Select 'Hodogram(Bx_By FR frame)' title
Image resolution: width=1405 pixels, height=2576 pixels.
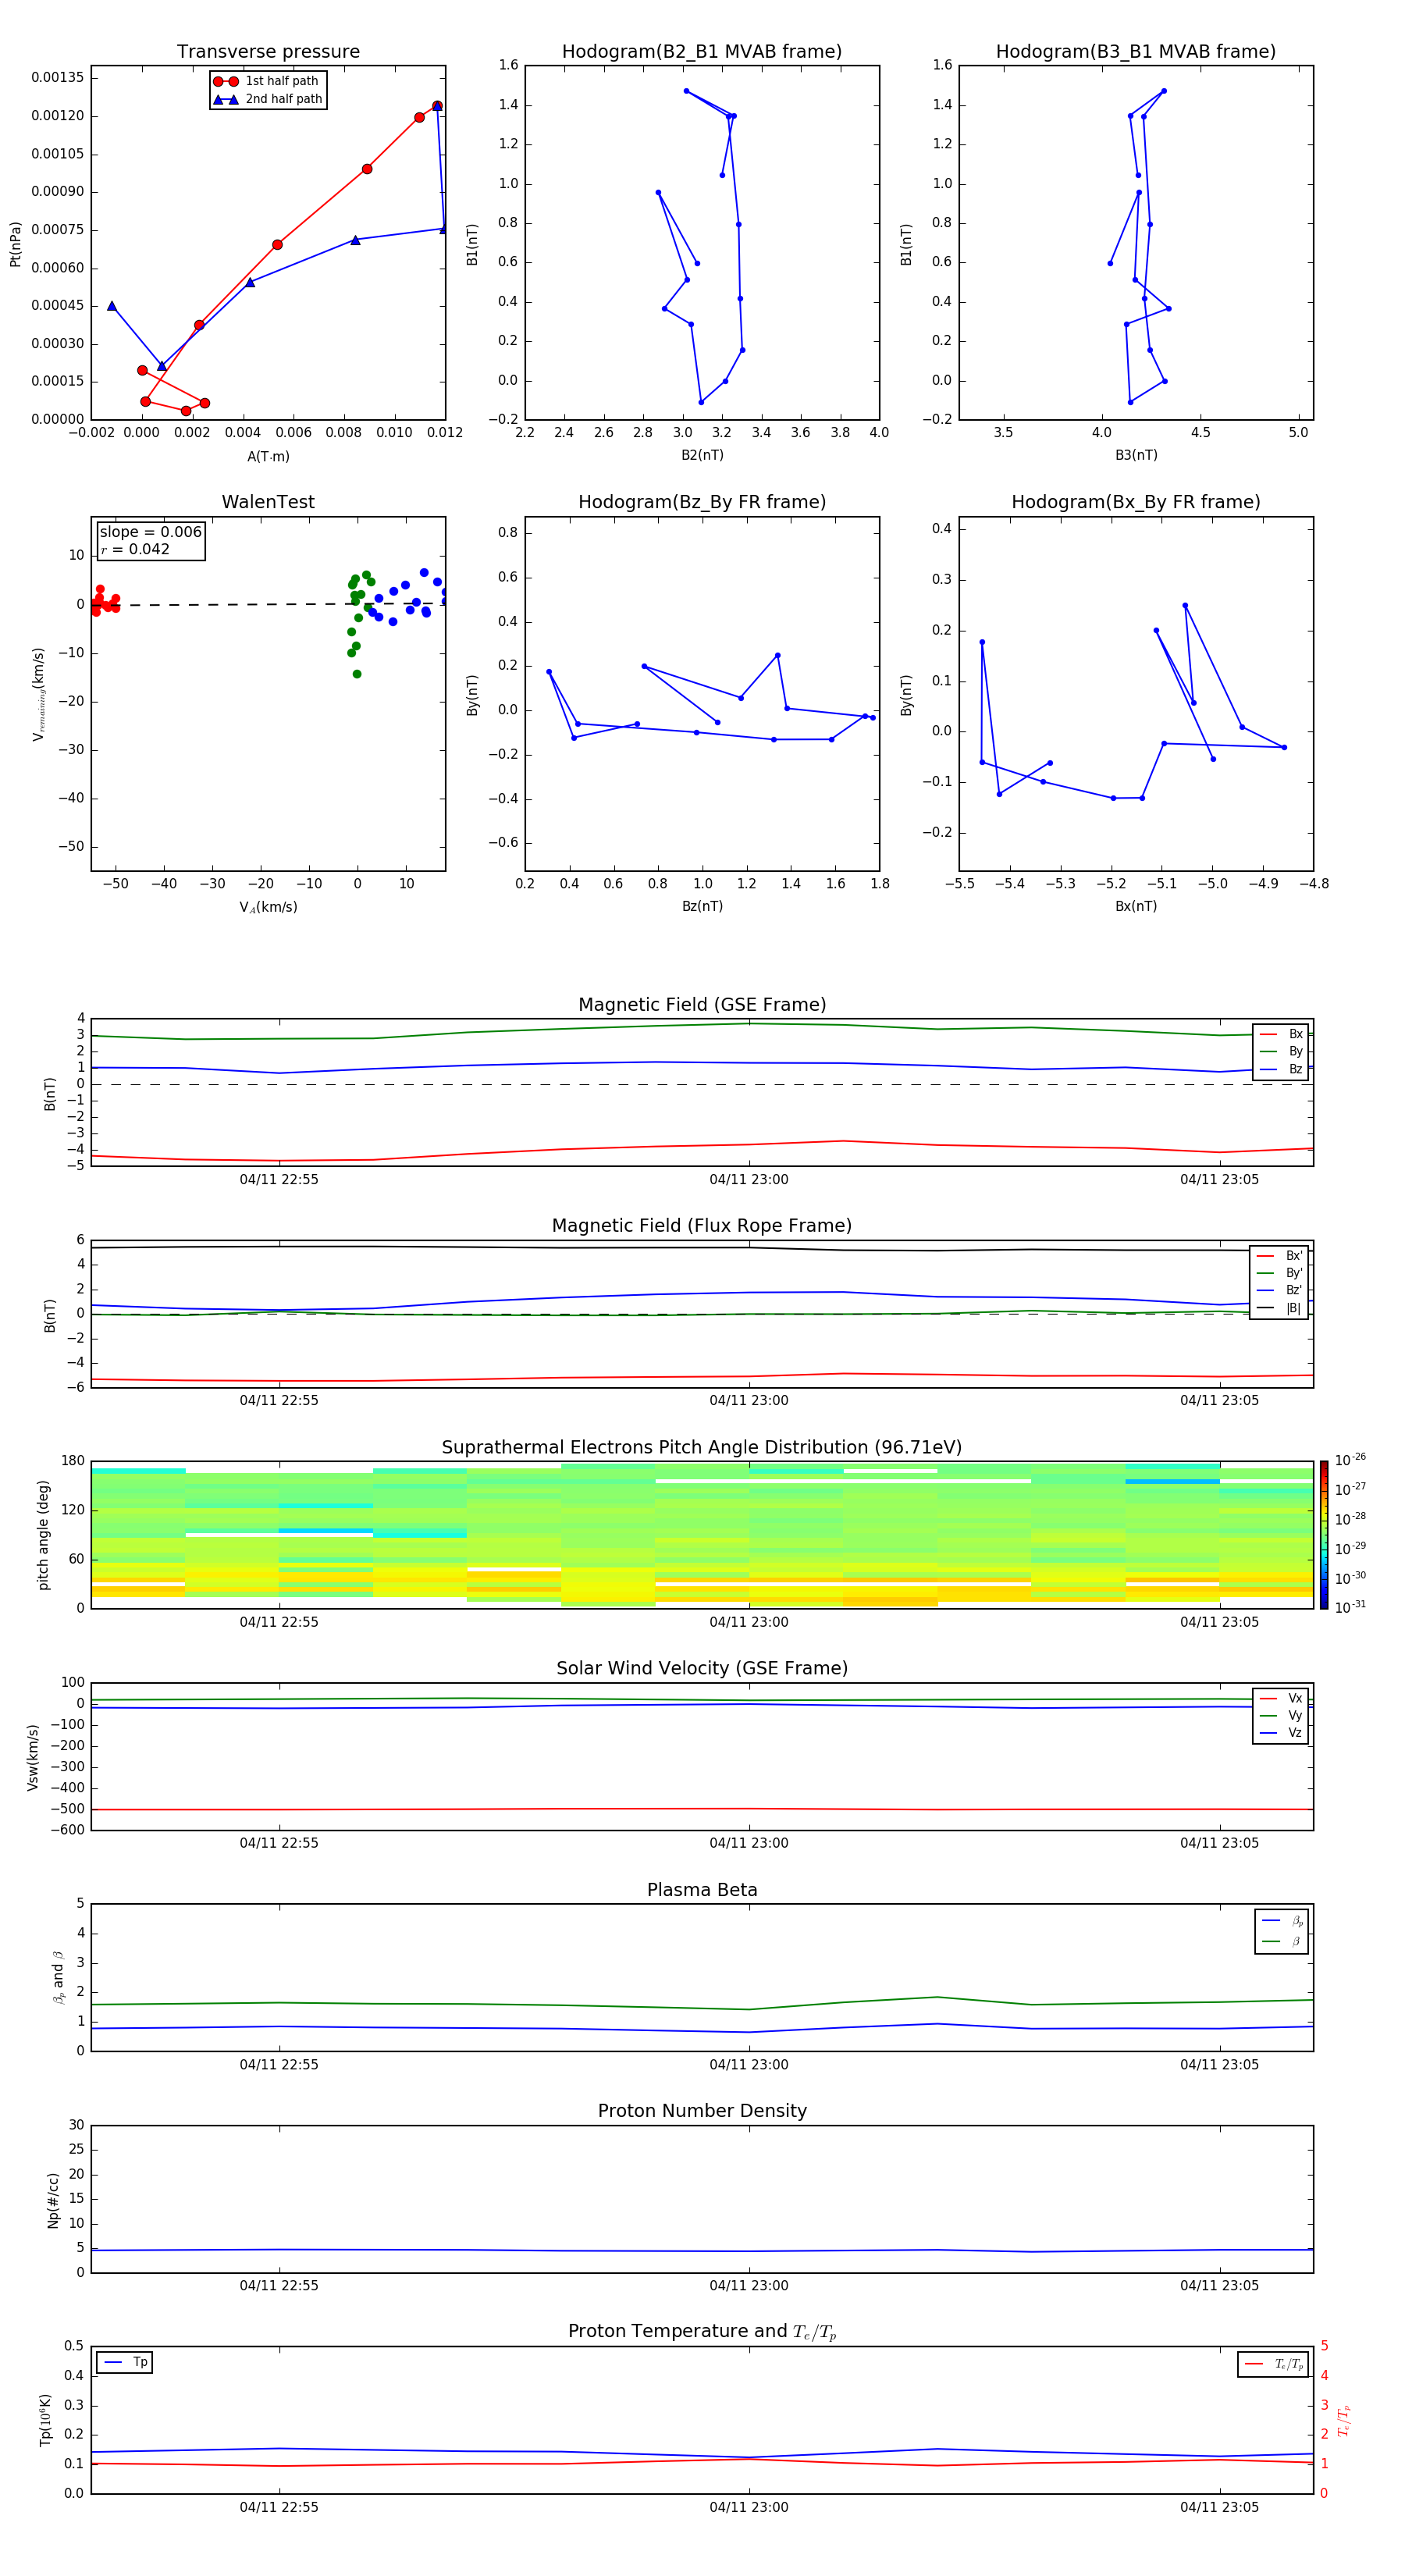click(1136, 502)
